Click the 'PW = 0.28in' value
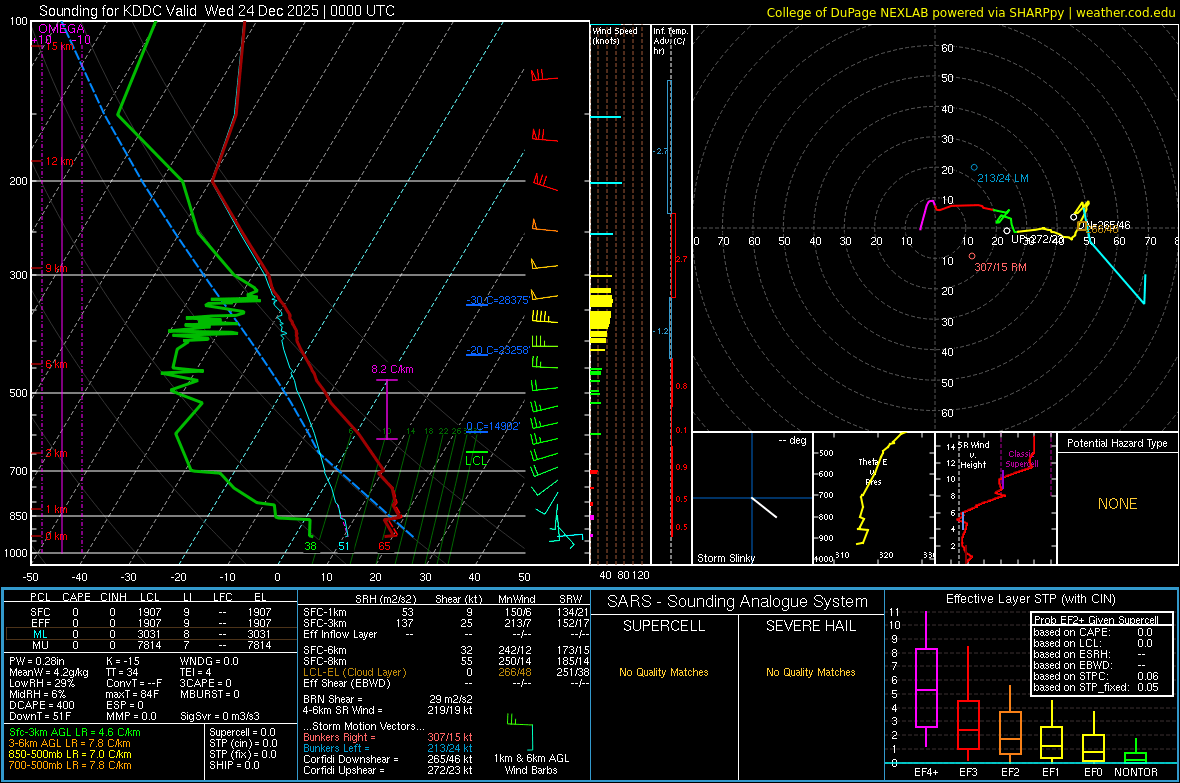 [36, 661]
